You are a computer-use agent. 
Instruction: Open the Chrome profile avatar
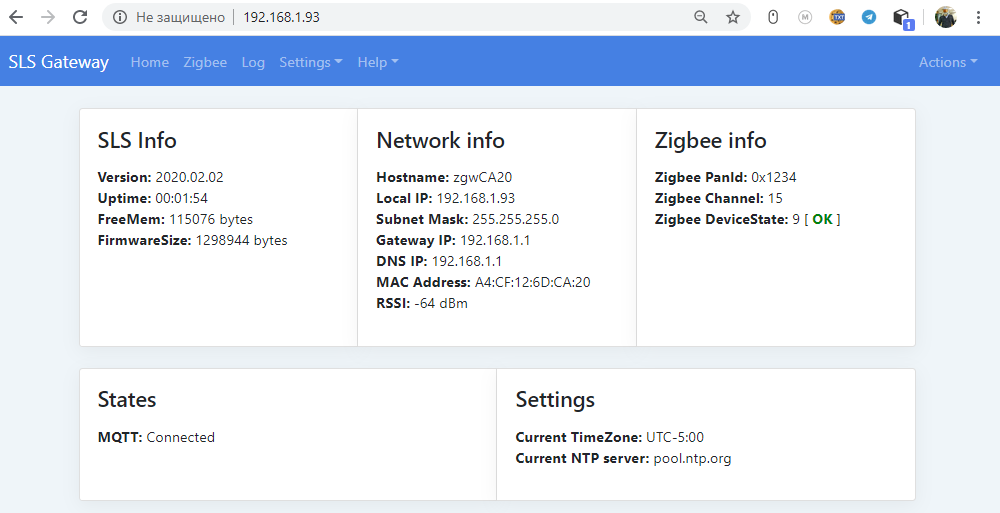pos(945,17)
